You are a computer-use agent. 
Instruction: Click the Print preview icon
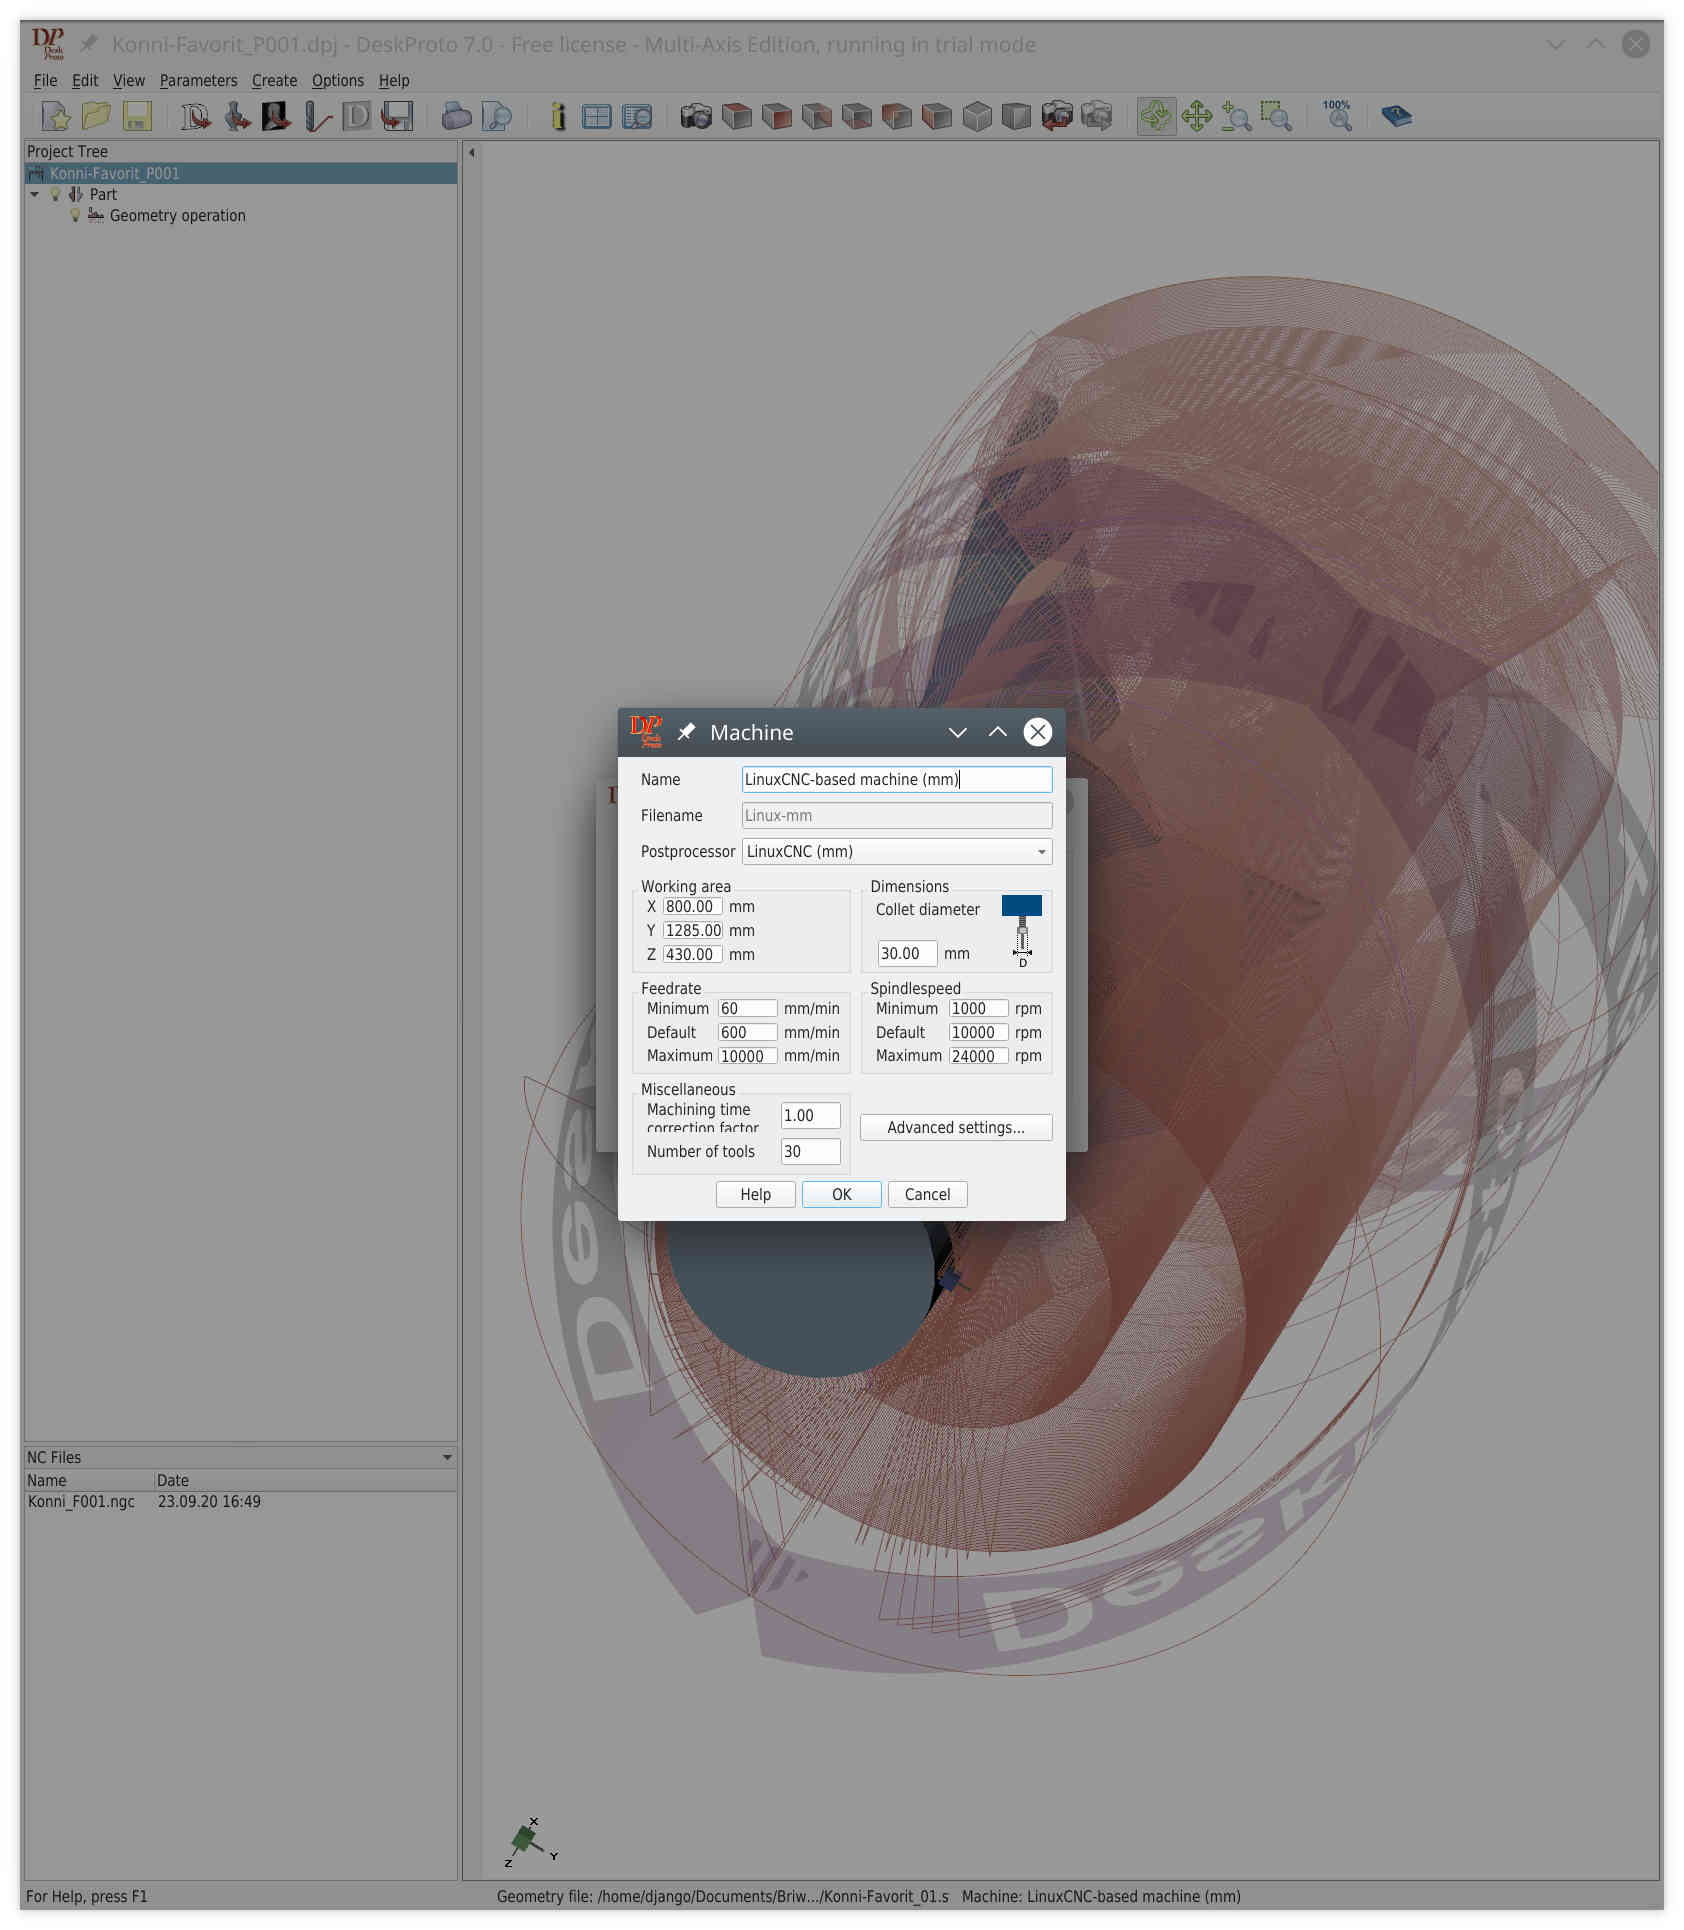pos(496,116)
